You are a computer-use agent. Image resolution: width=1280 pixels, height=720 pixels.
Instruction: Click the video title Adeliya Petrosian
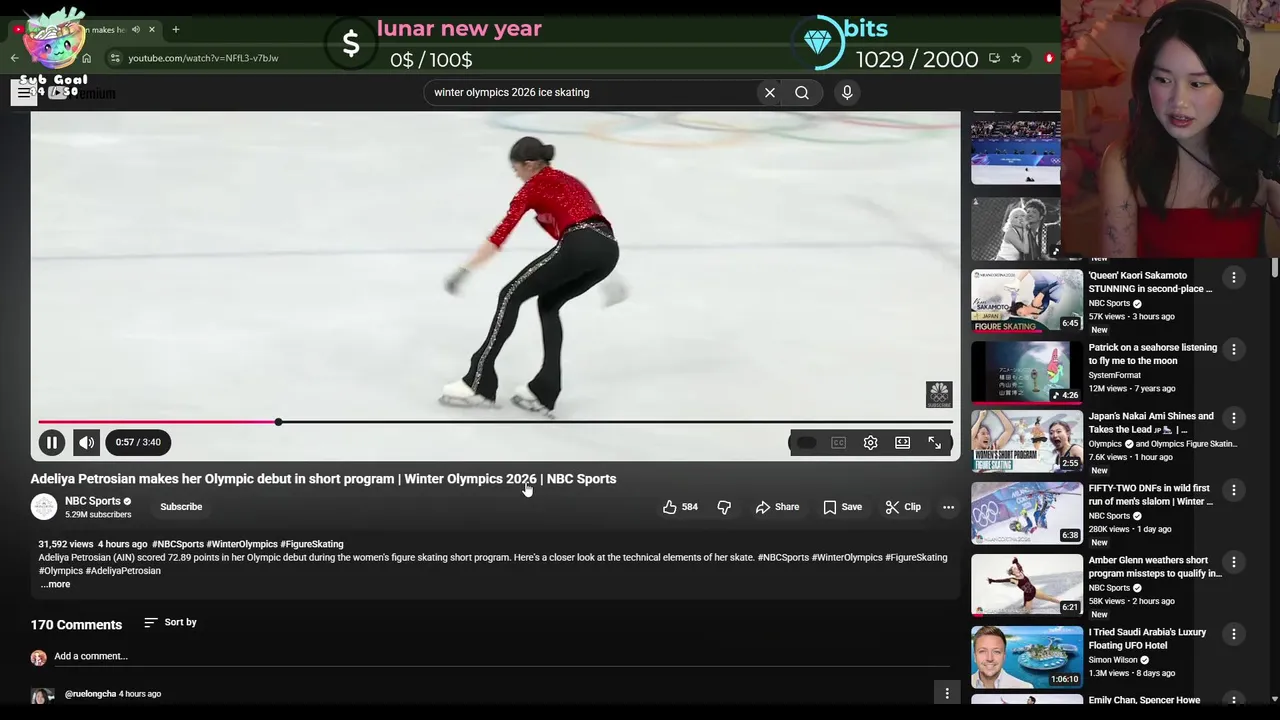coord(323,479)
